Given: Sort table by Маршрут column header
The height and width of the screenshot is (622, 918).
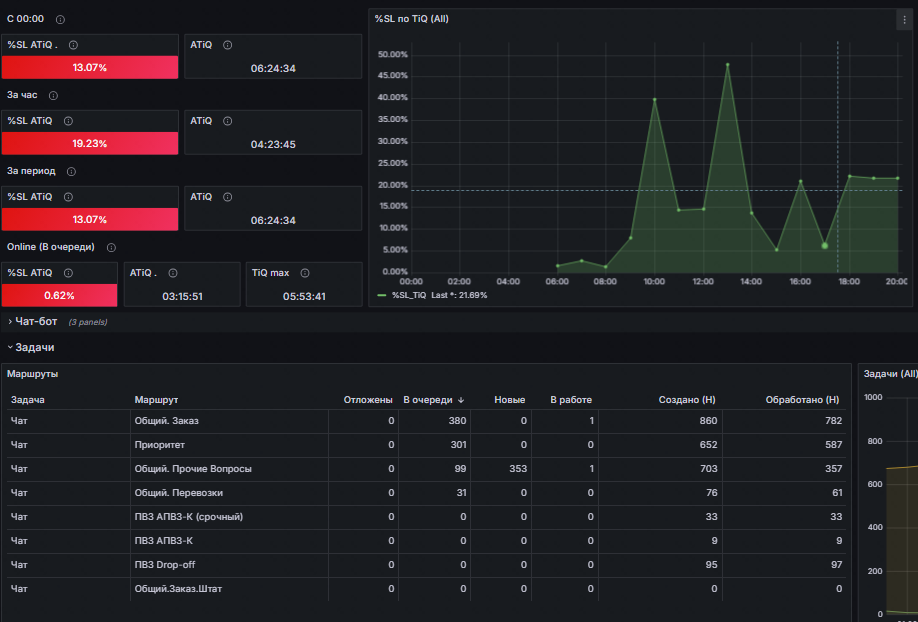Looking at the screenshot, I should pos(156,399).
